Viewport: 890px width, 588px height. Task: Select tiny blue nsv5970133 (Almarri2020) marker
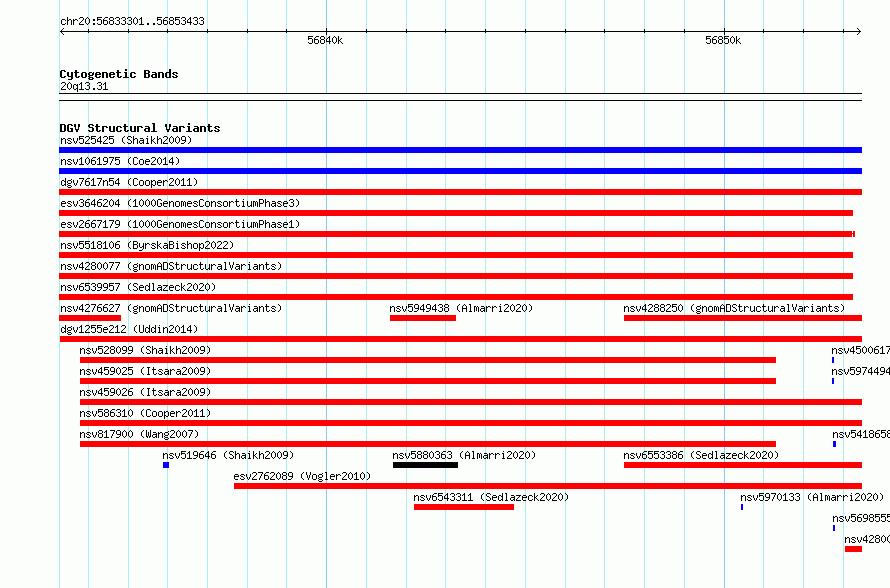[742, 507]
